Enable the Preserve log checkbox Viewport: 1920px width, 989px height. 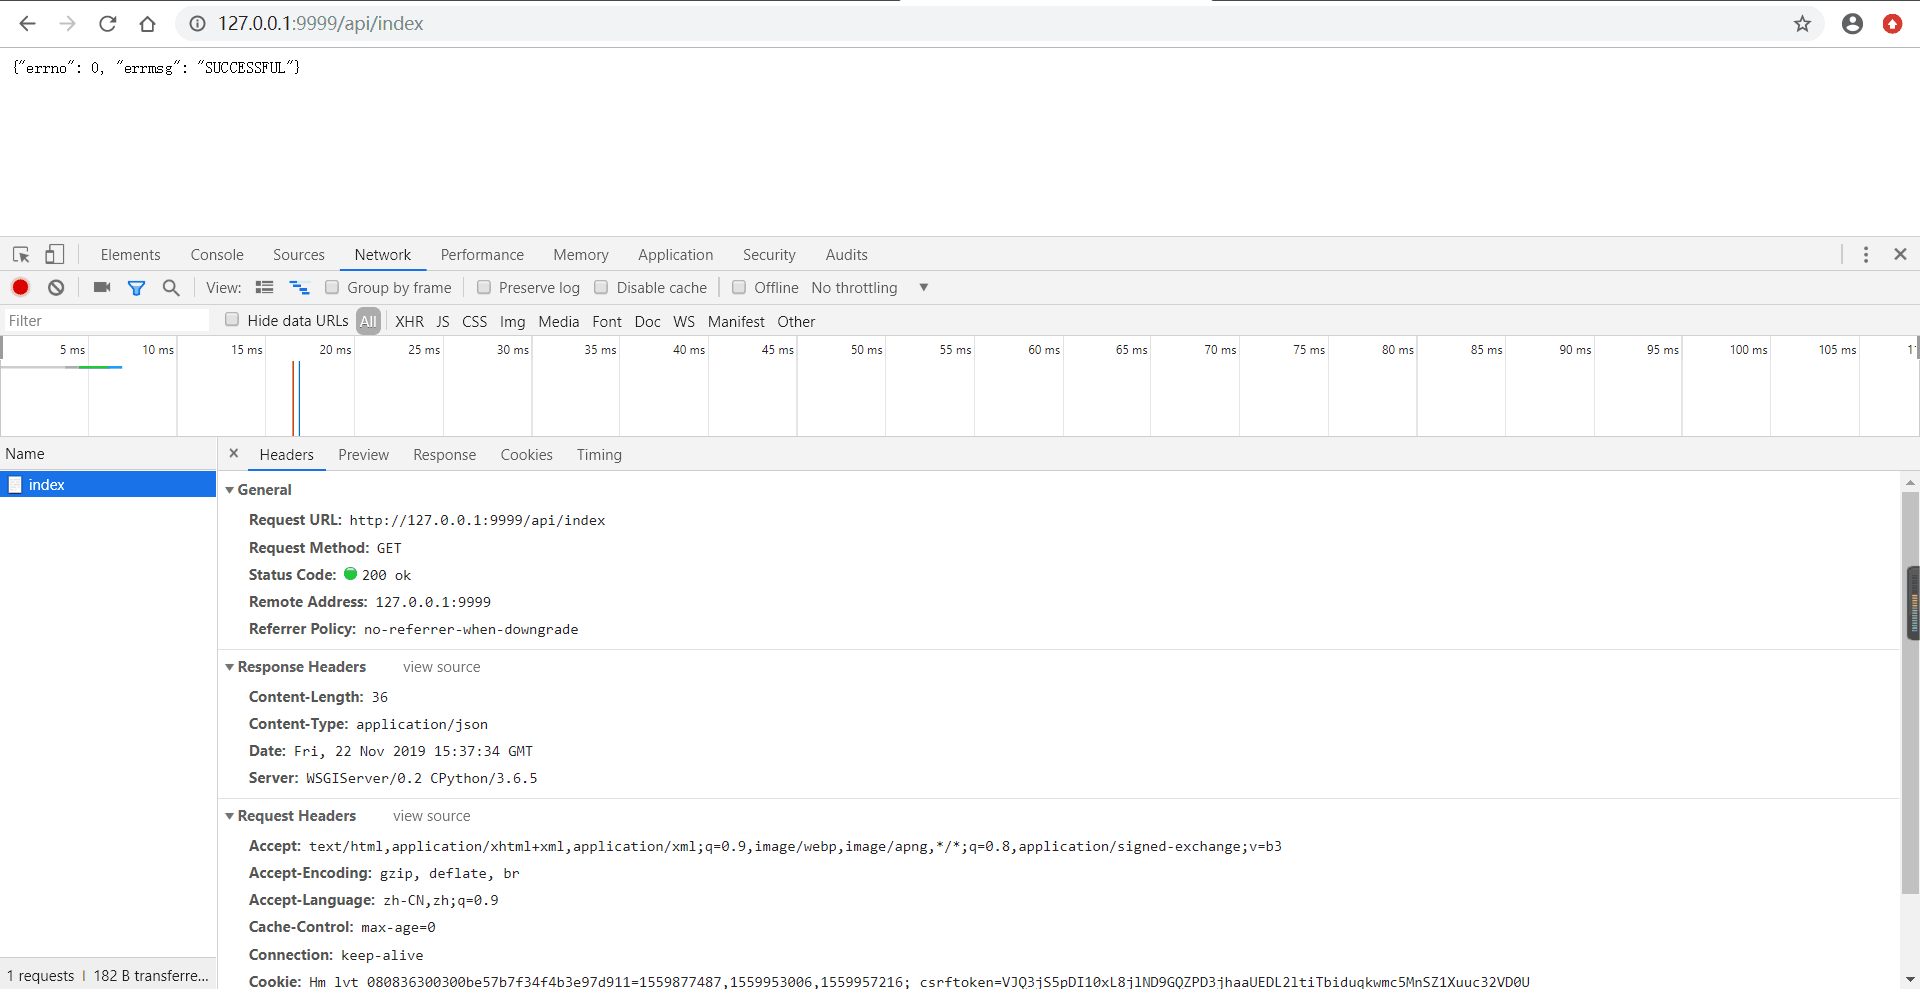pos(484,288)
